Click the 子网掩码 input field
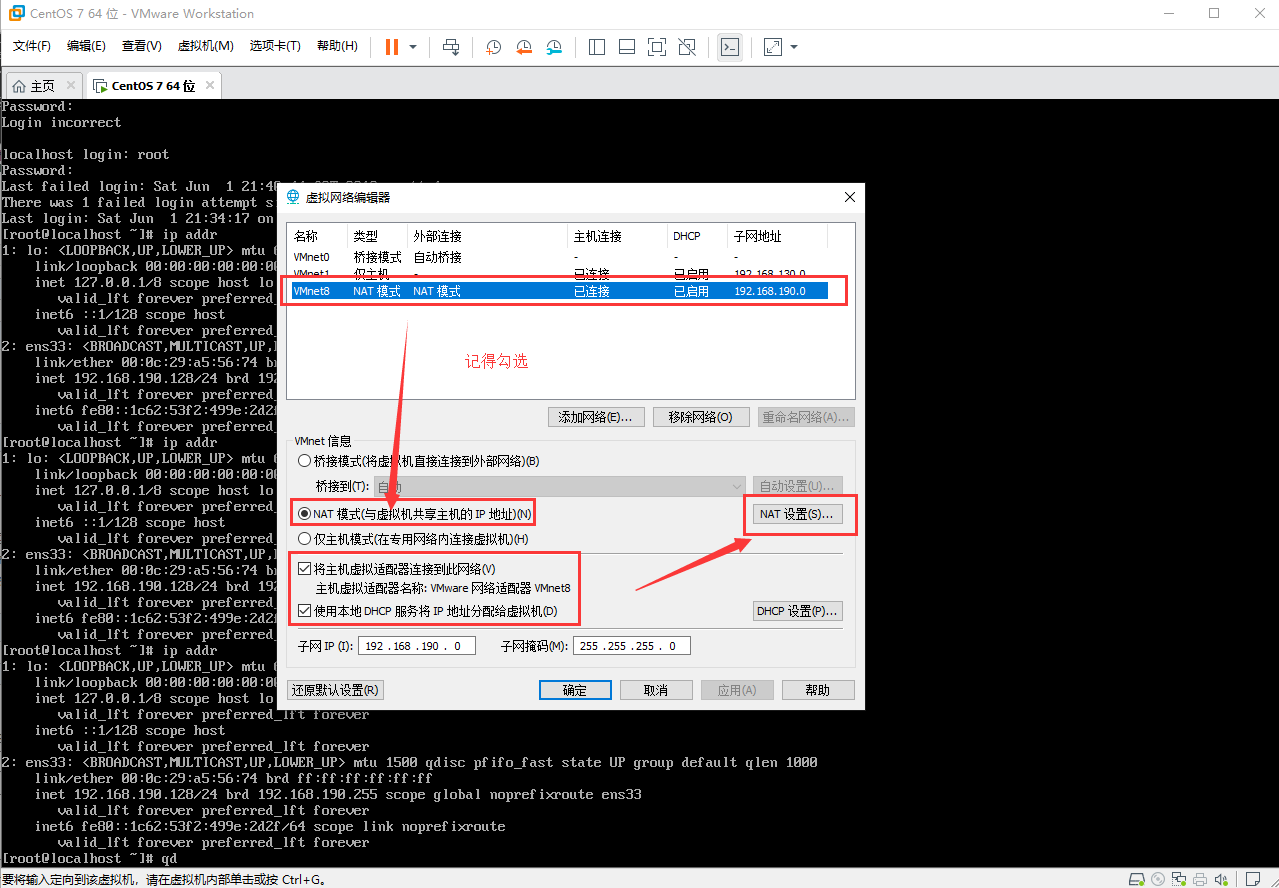The width and height of the screenshot is (1279, 888). point(631,646)
